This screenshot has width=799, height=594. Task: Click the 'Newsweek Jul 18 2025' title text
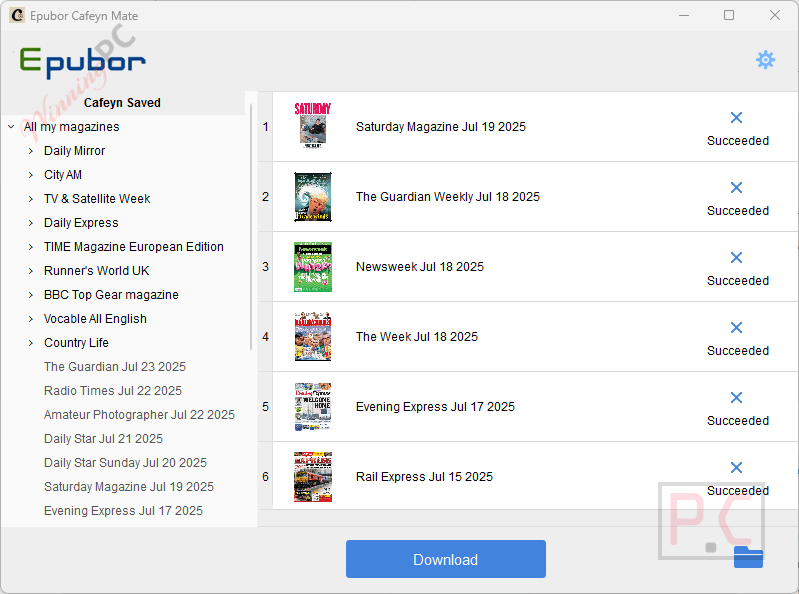tap(420, 267)
